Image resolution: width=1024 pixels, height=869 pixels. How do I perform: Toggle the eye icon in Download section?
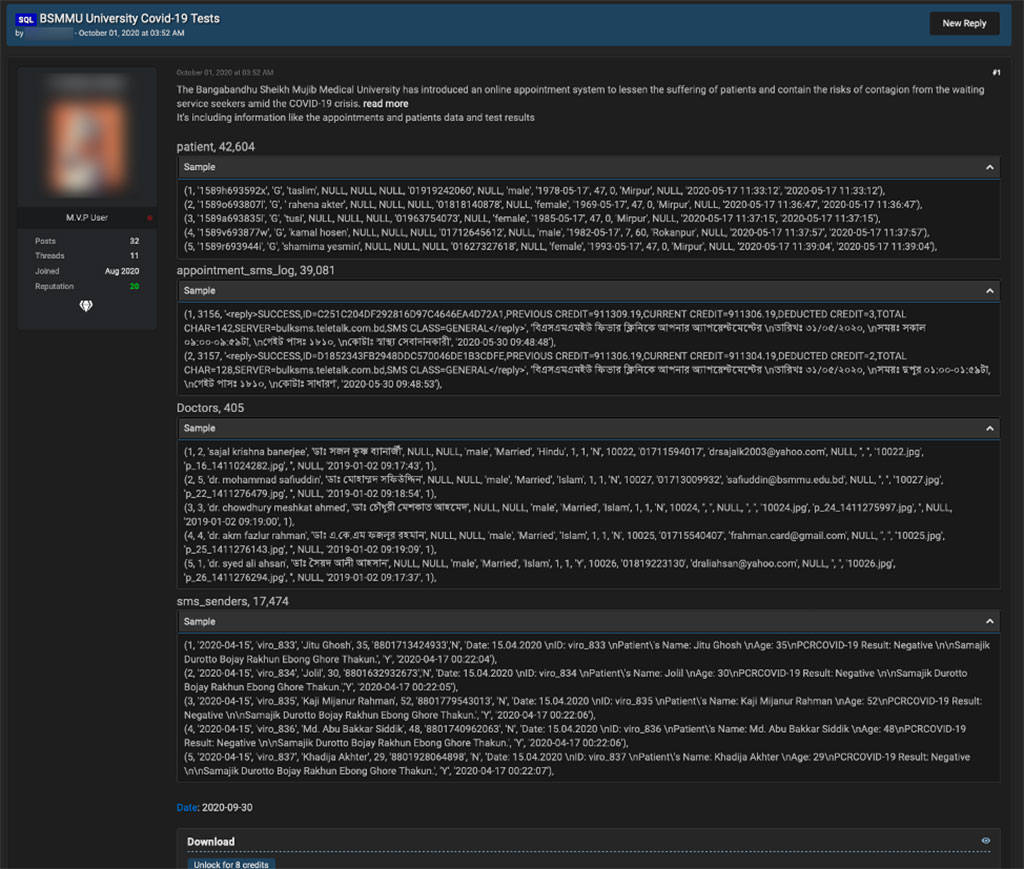[985, 841]
